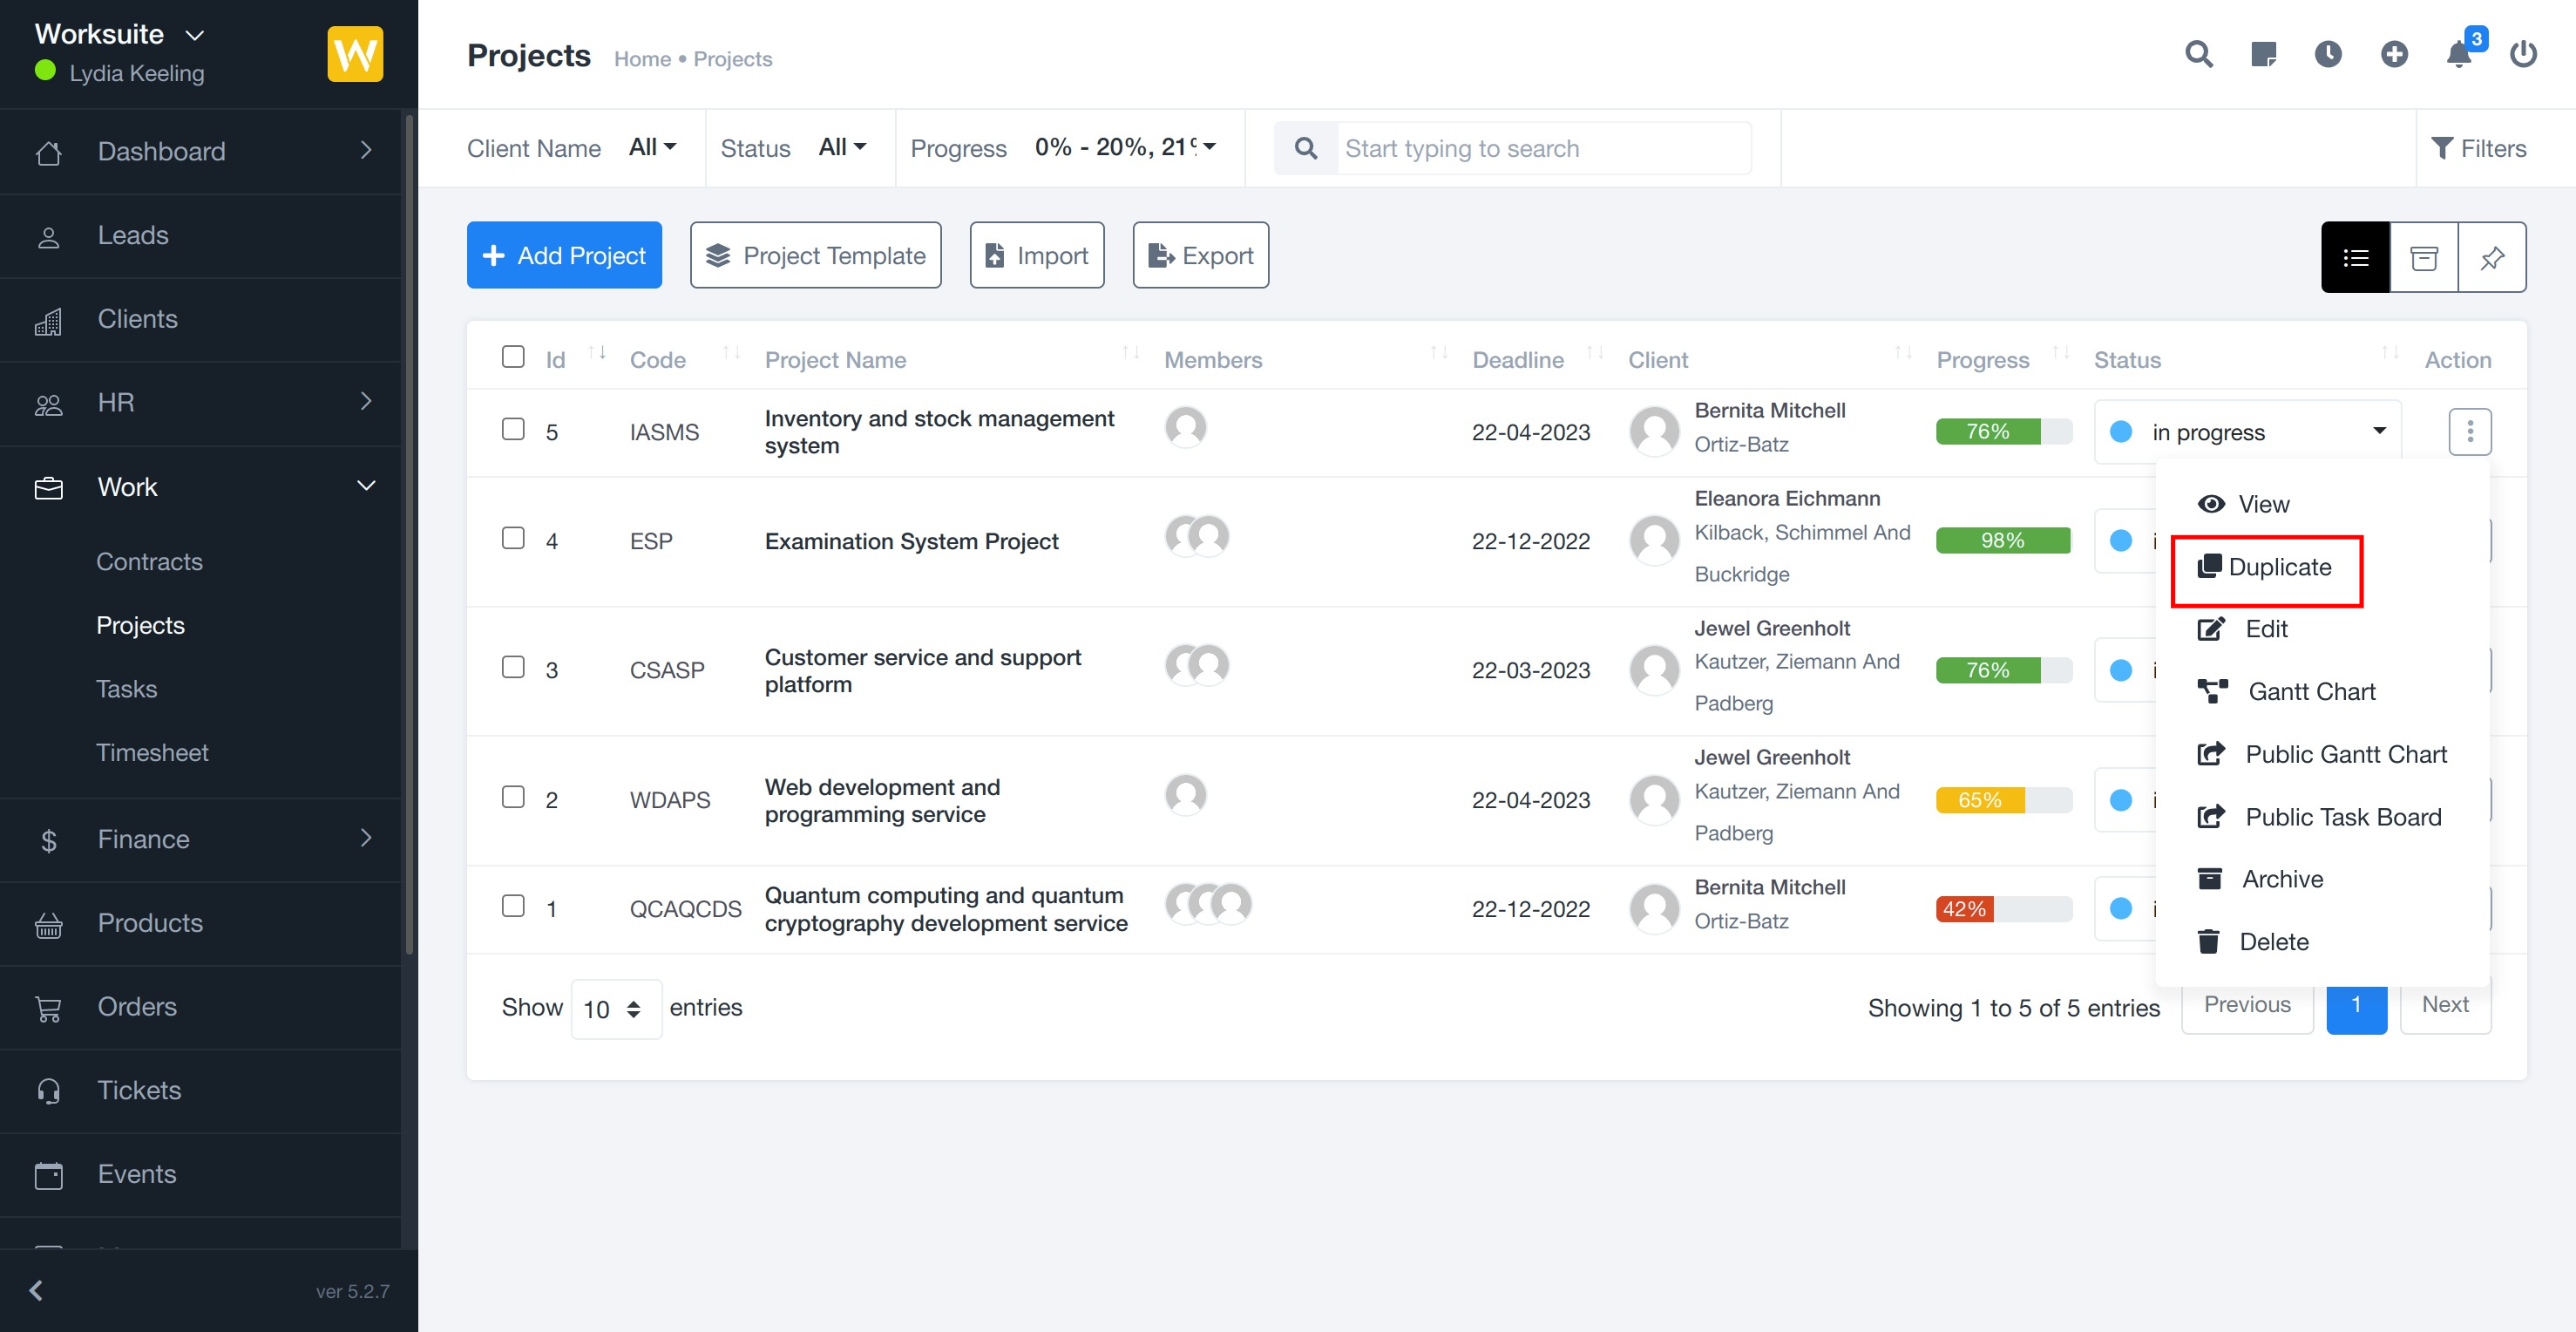
Task: Tick checkbox for Examination System Project
Action: pos(513,539)
